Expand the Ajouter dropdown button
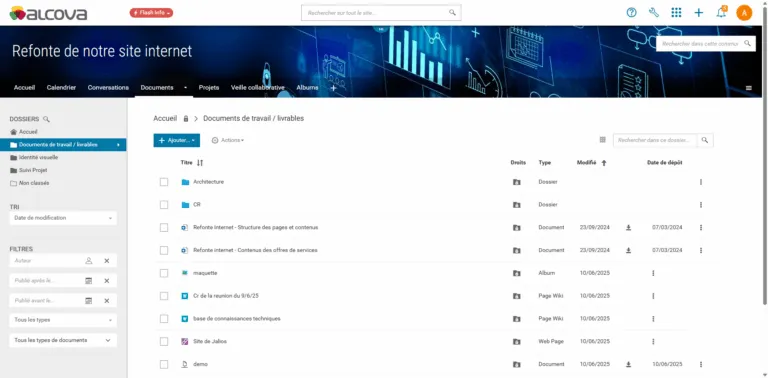Image resolution: width=768 pixels, height=378 pixels. pyautogui.click(x=176, y=141)
